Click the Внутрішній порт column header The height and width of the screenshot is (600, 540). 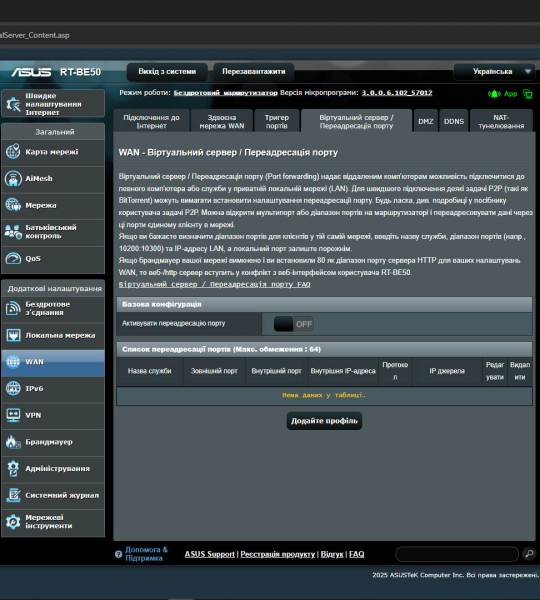pos(276,371)
